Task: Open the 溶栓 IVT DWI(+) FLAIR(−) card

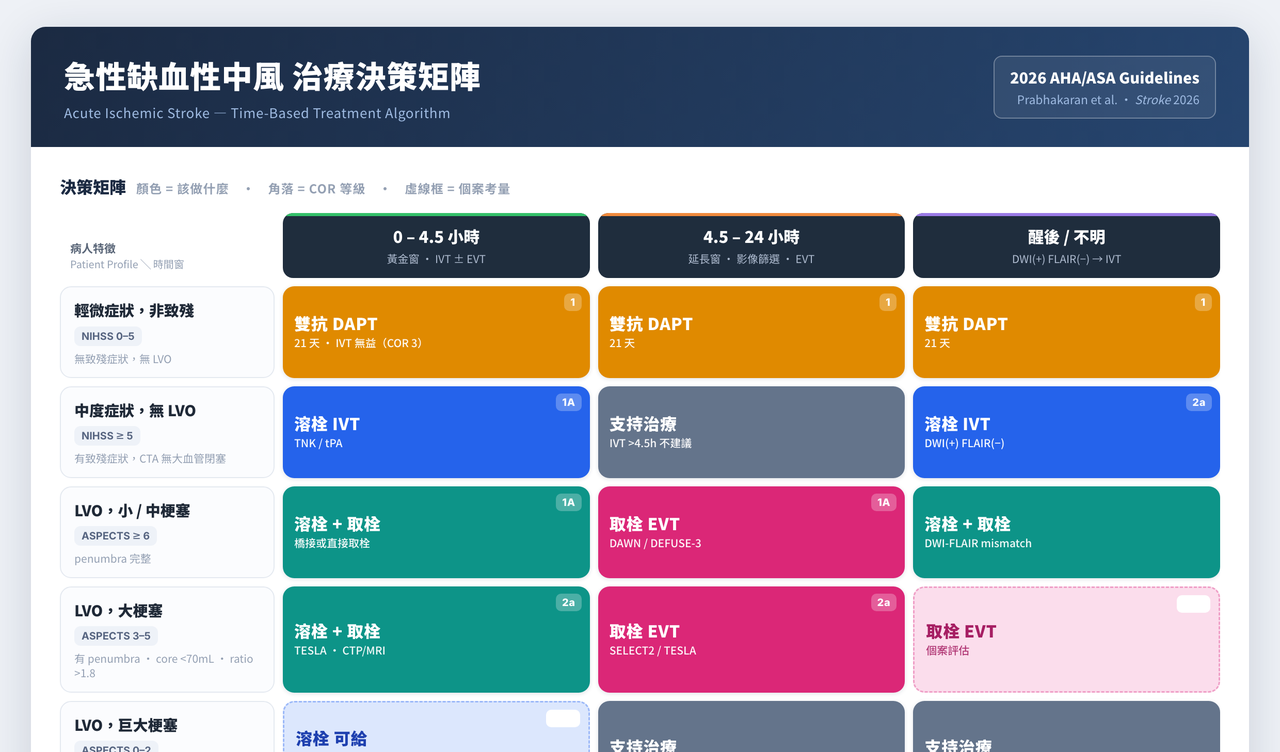Action: click(x=1066, y=432)
